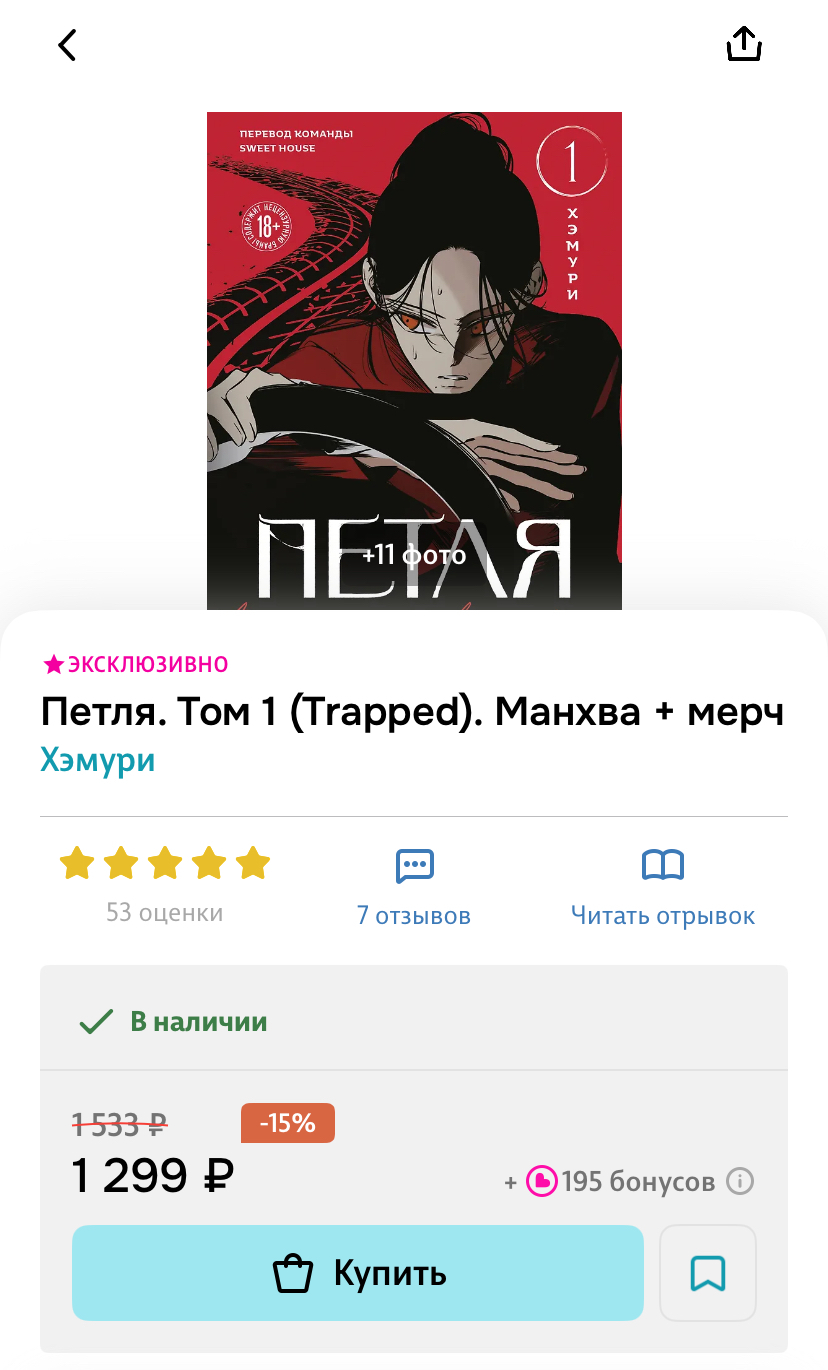Image resolution: width=828 pixels, height=1370 pixels.
Task: Open the Читать отрывок link
Action: point(663,915)
